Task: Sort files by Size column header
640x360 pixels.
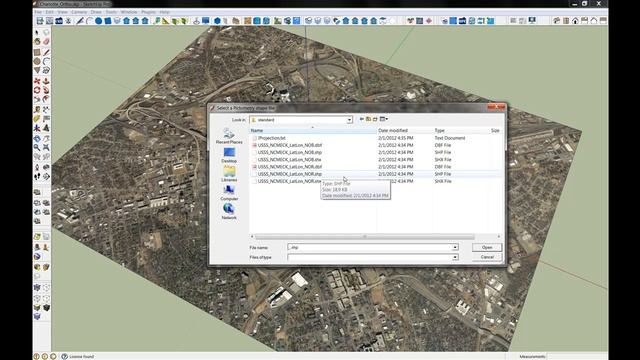Action: (494, 131)
